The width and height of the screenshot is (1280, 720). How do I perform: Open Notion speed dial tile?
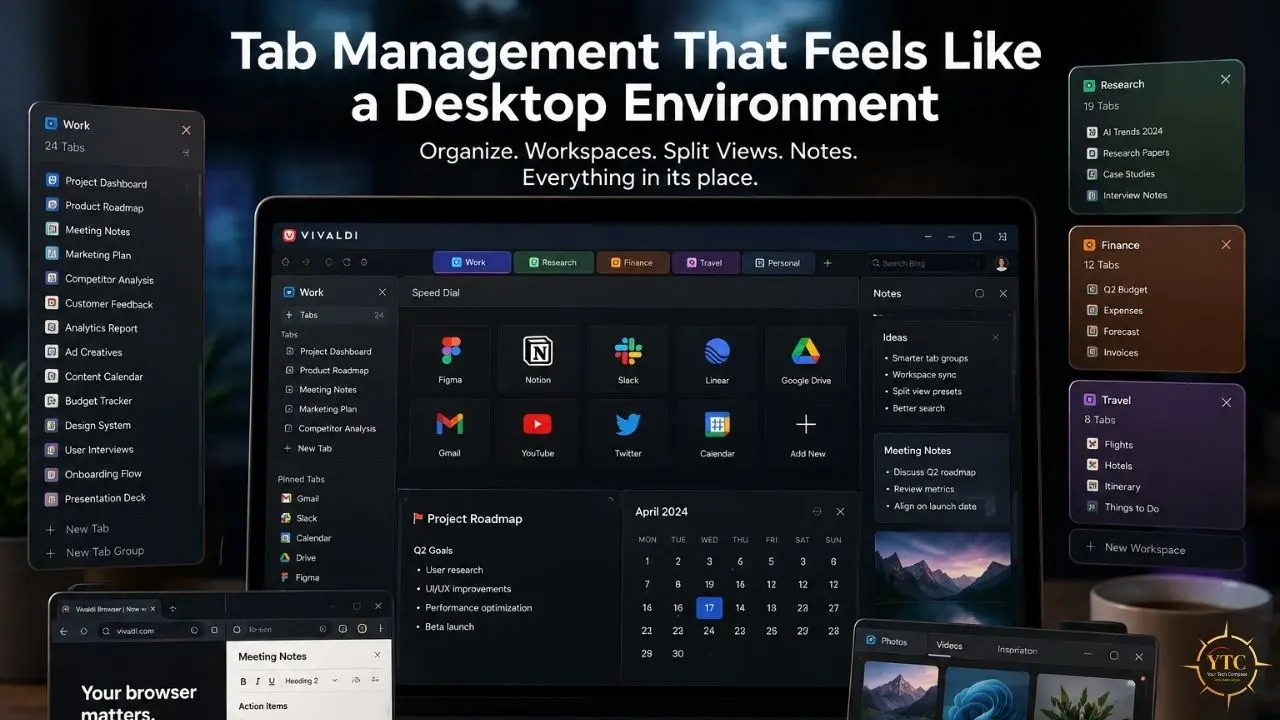coord(538,360)
